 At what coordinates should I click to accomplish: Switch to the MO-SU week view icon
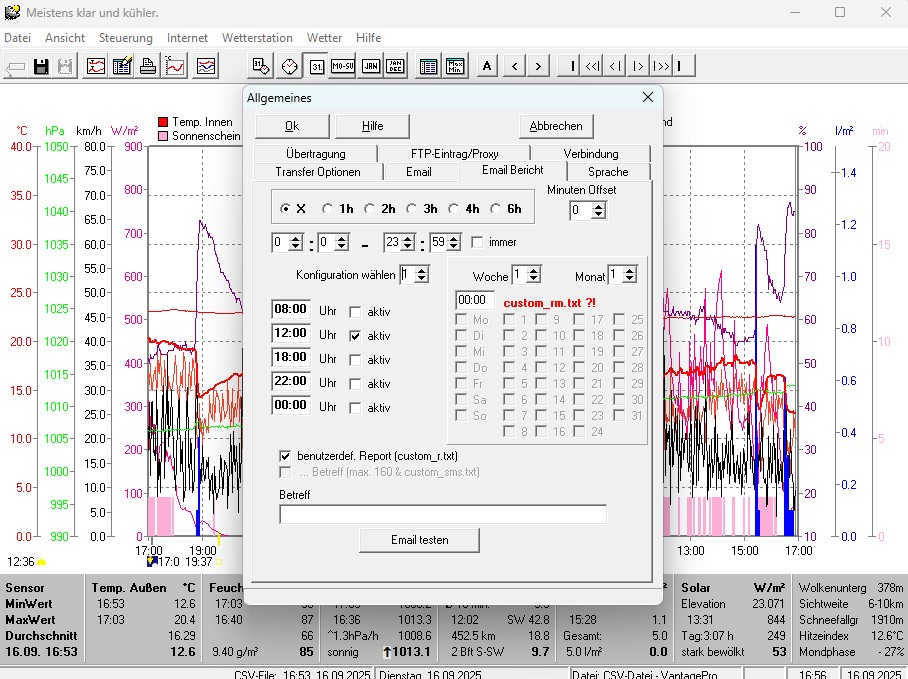(343, 67)
